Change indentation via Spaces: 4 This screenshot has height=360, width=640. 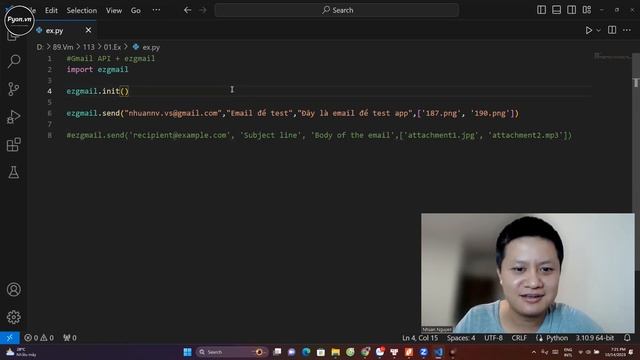click(x=461, y=338)
